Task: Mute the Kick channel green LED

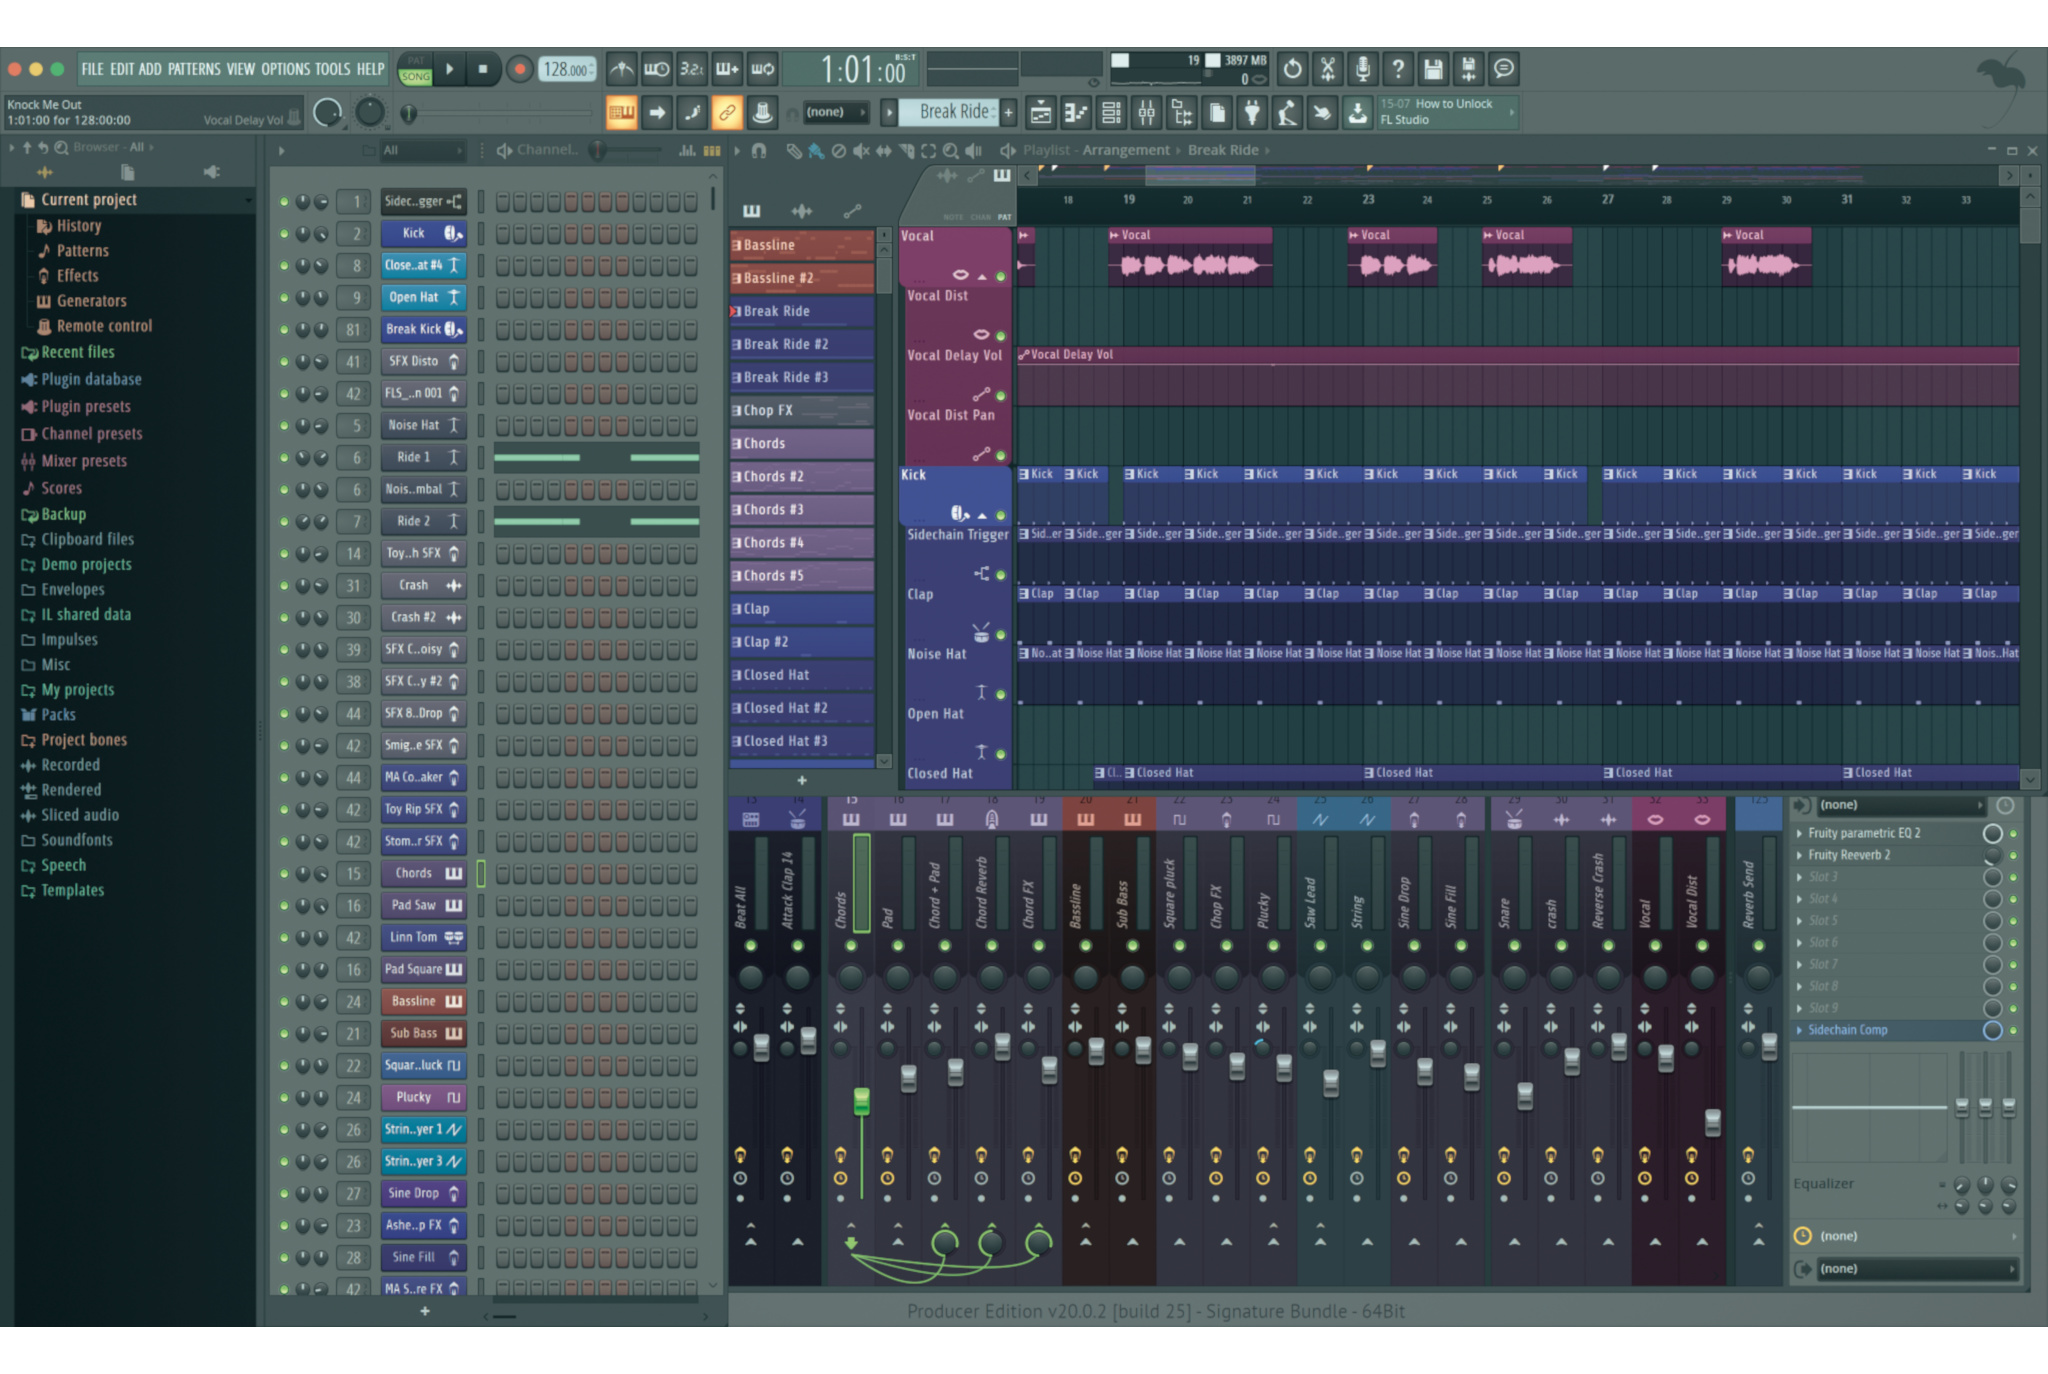Action: pos(284,234)
